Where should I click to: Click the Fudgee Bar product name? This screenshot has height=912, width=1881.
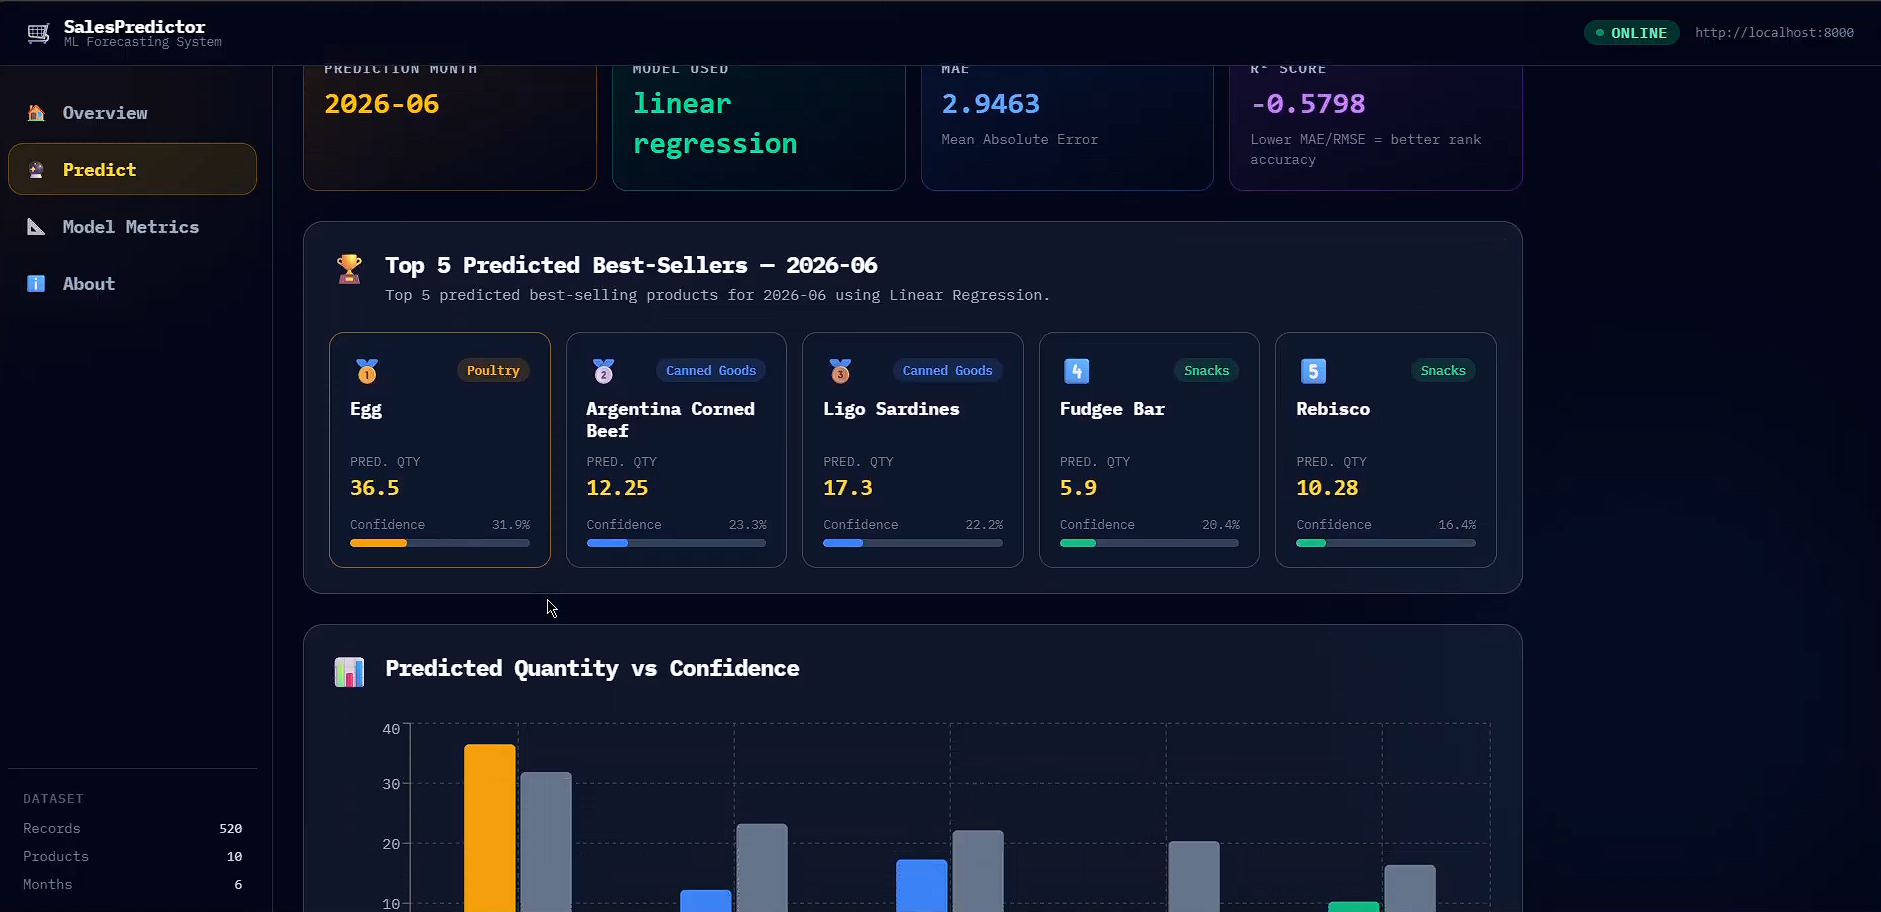[x=1112, y=409]
